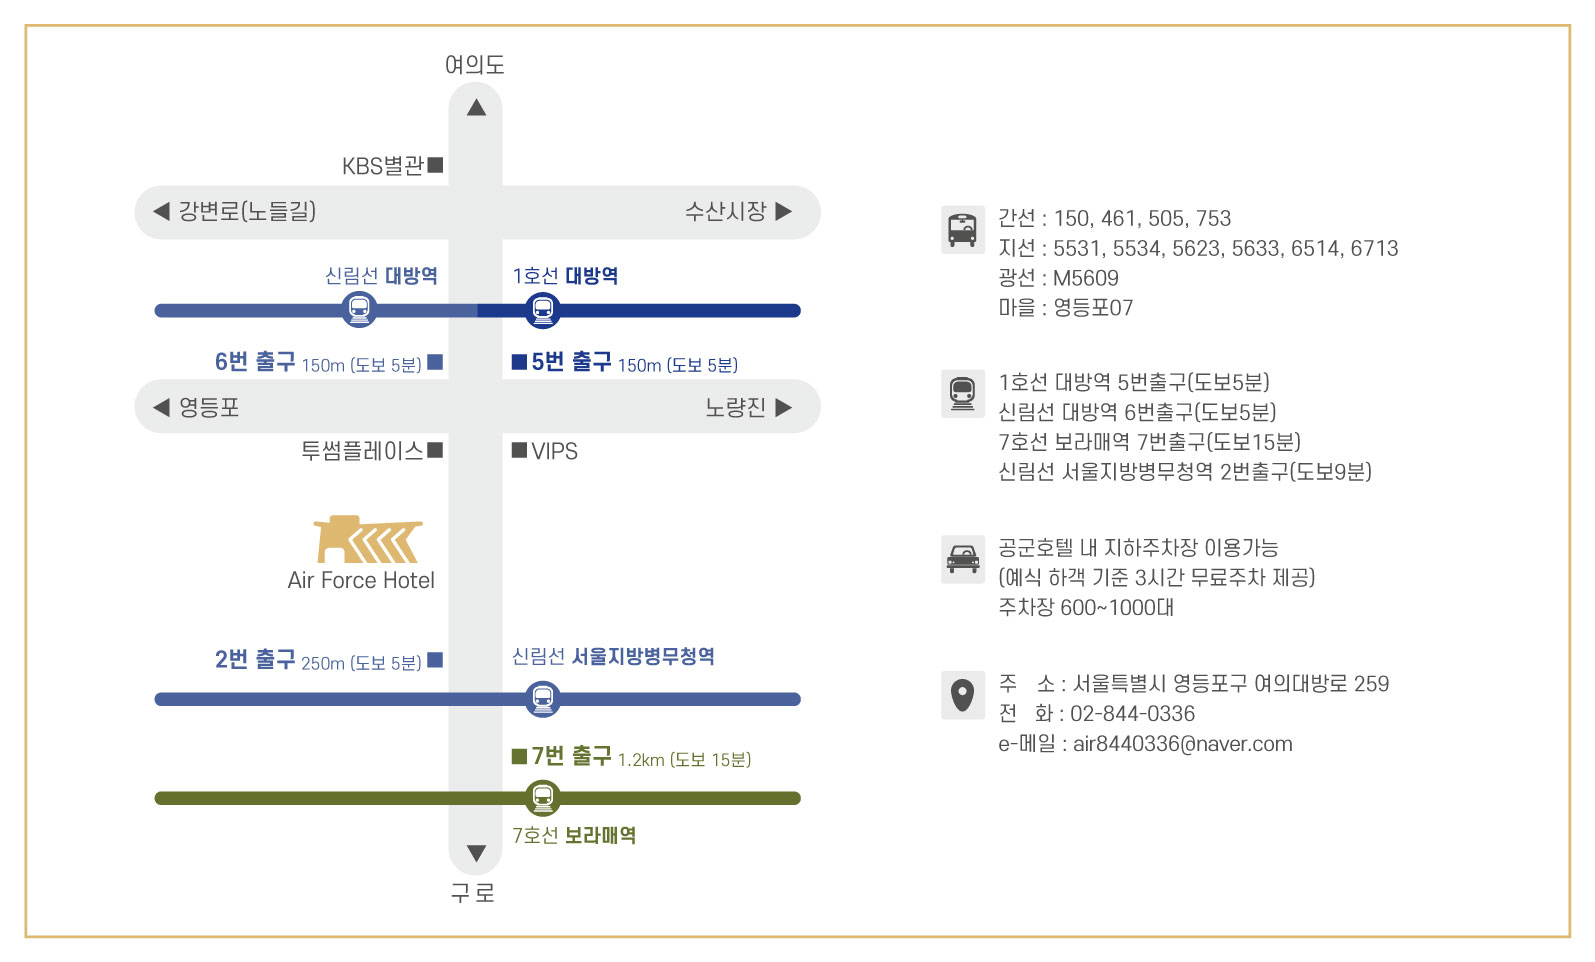
Task: Click the Air Force Hotel logo
Action: pyautogui.click(x=367, y=540)
